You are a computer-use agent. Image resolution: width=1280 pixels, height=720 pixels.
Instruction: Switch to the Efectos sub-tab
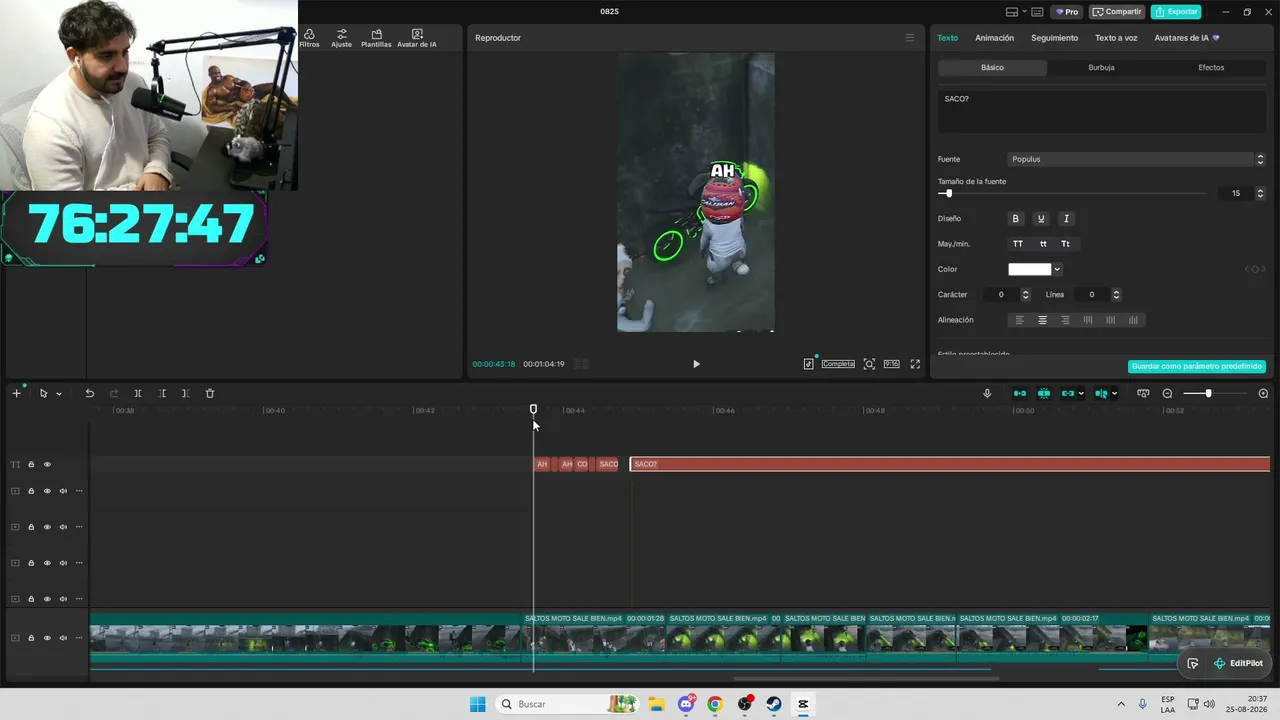(x=1211, y=68)
